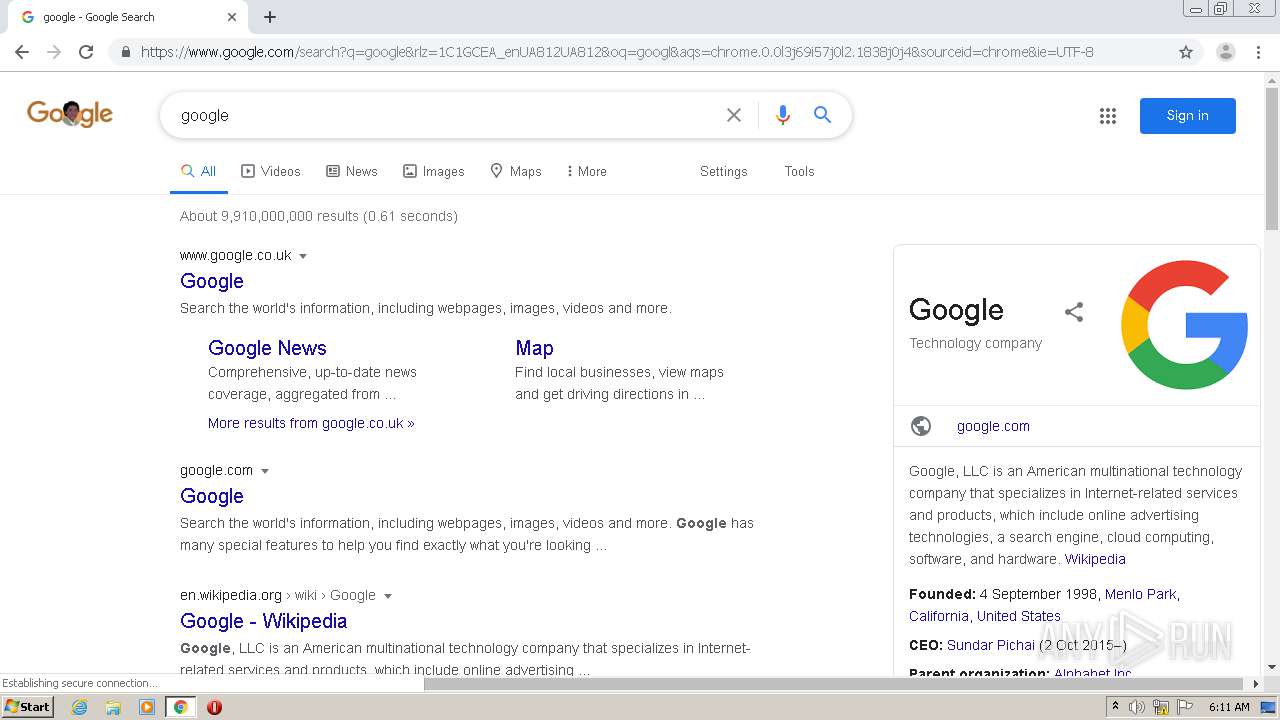
Task: Click the horizontal scroll right arrow
Action: point(1257,684)
